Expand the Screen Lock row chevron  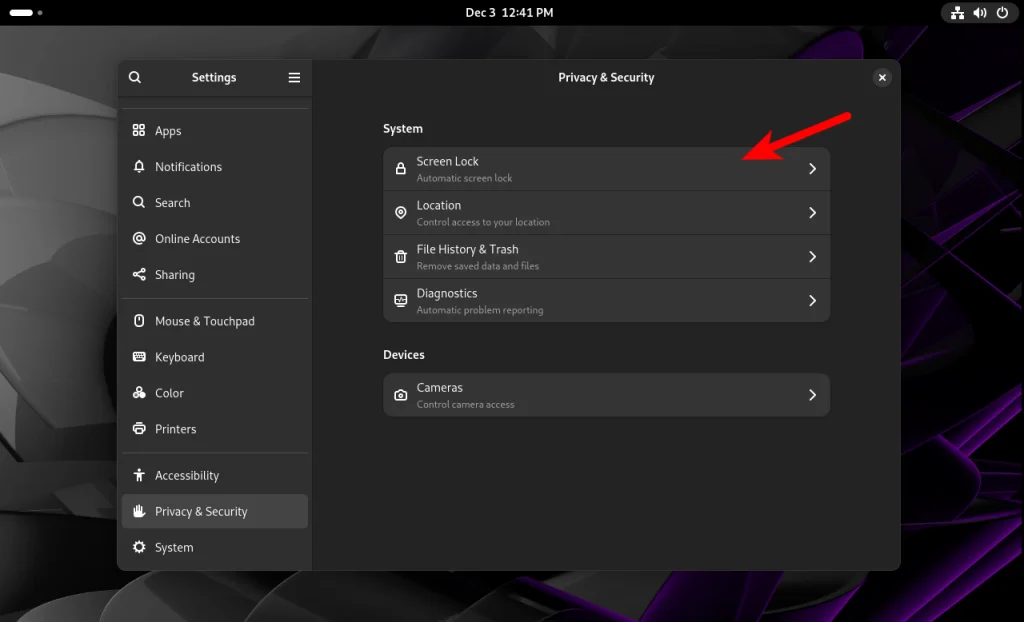point(812,169)
